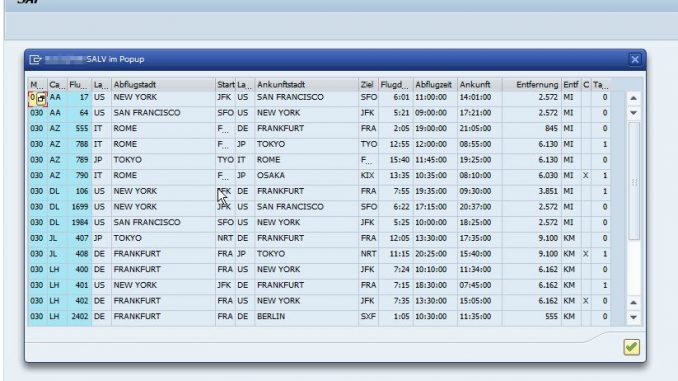
Task: Click the lower scroll-down arrow at bottom
Action: point(633,317)
